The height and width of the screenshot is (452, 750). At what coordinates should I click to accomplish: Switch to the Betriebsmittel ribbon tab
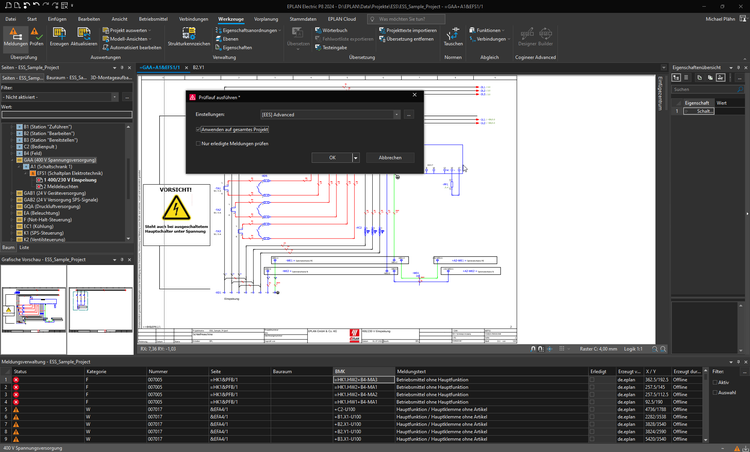[x=153, y=19]
